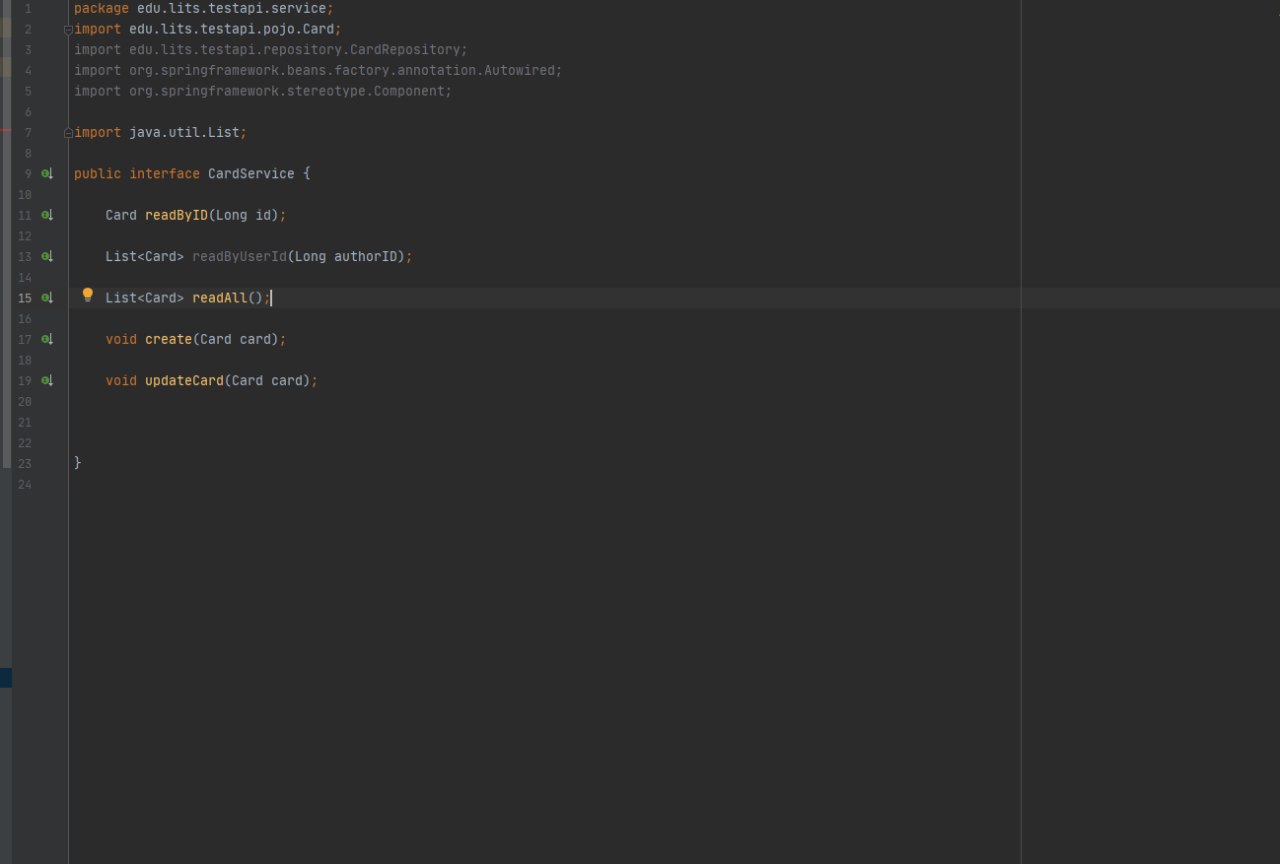Click the closing brace on line 23

pyautogui.click(x=78, y=463)
